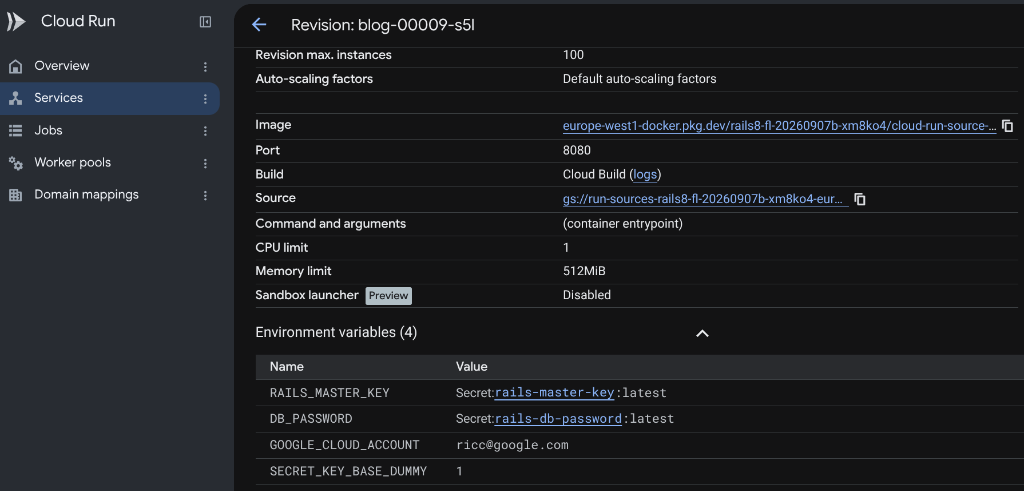Image resolution: width=1024 pixels, height=491 pixels.
Task: Open more options for Services
Action: [x=205, y=99]
